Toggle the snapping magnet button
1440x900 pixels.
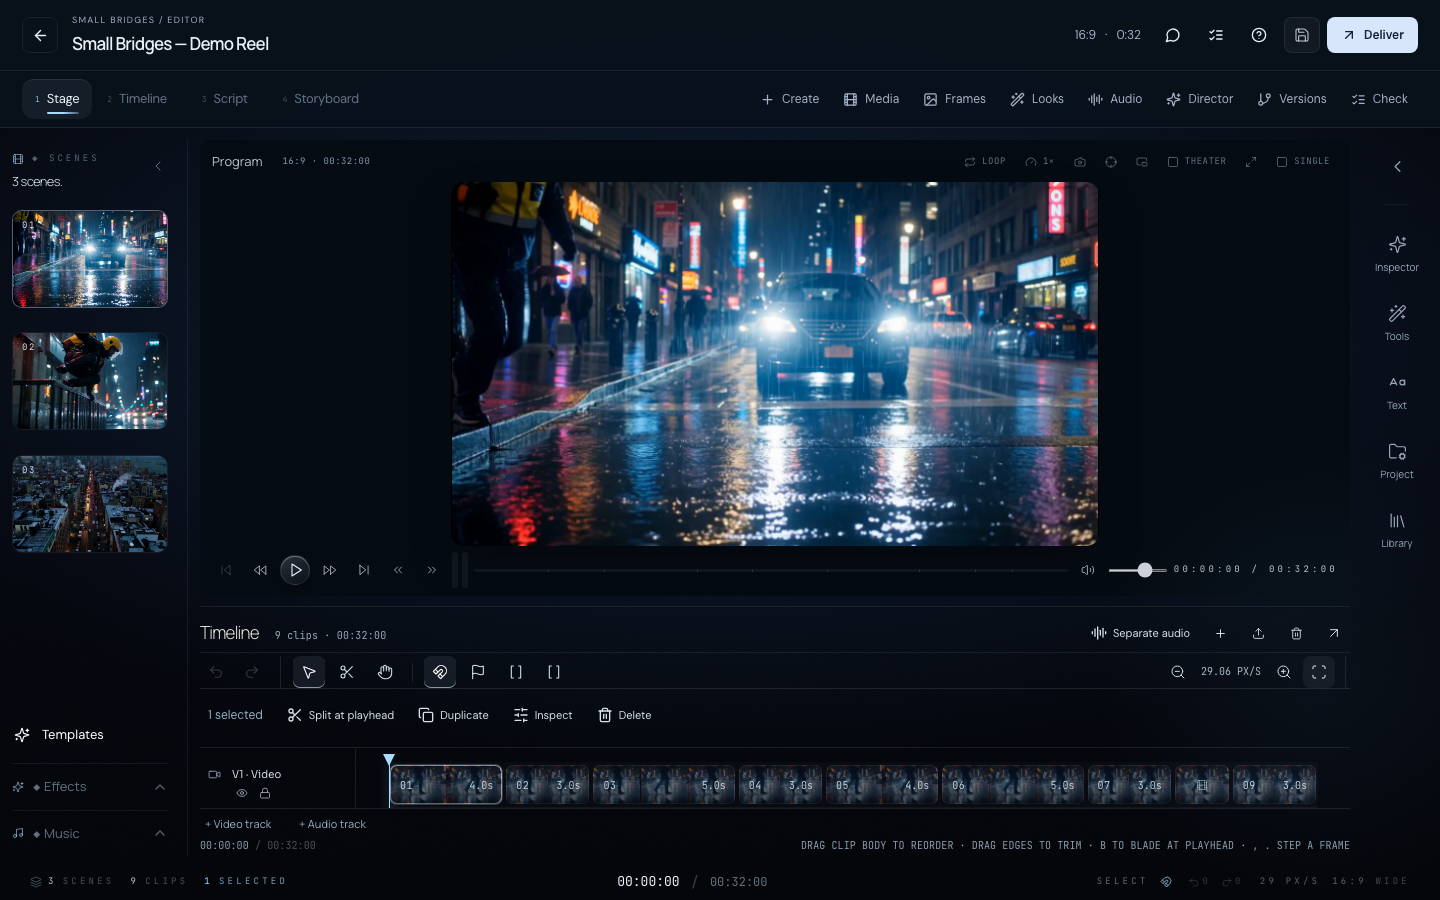point(440,672)
